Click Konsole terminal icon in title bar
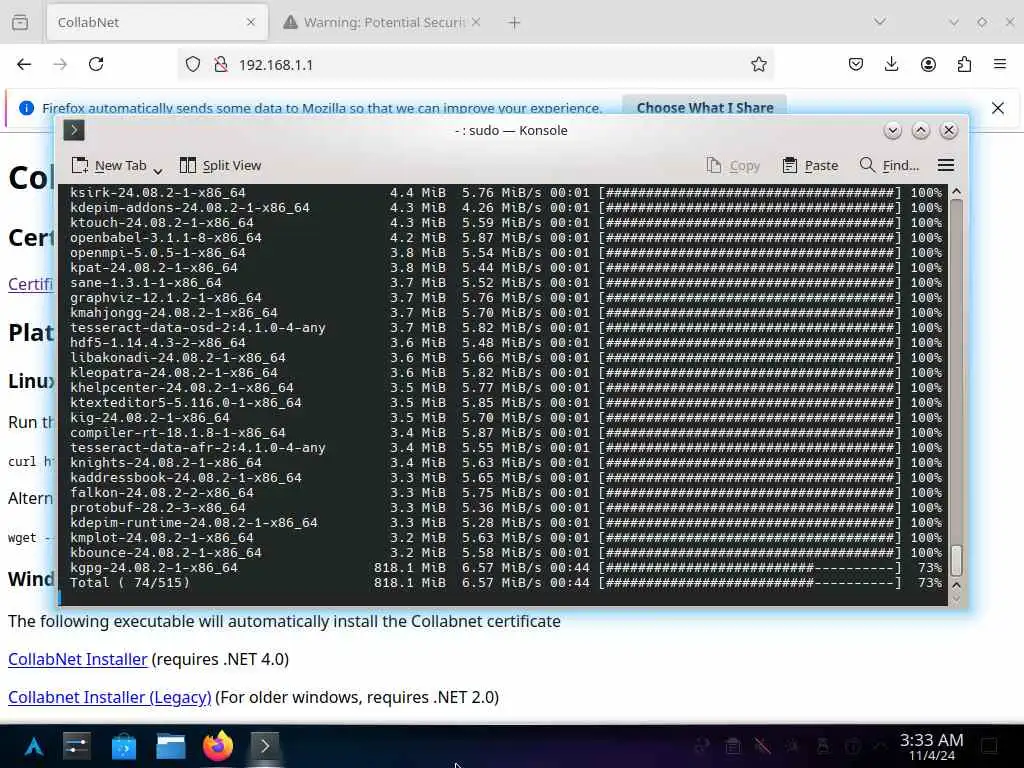Image resolution: width=1024 pixels, height=768 pixels. pos(74,130)
